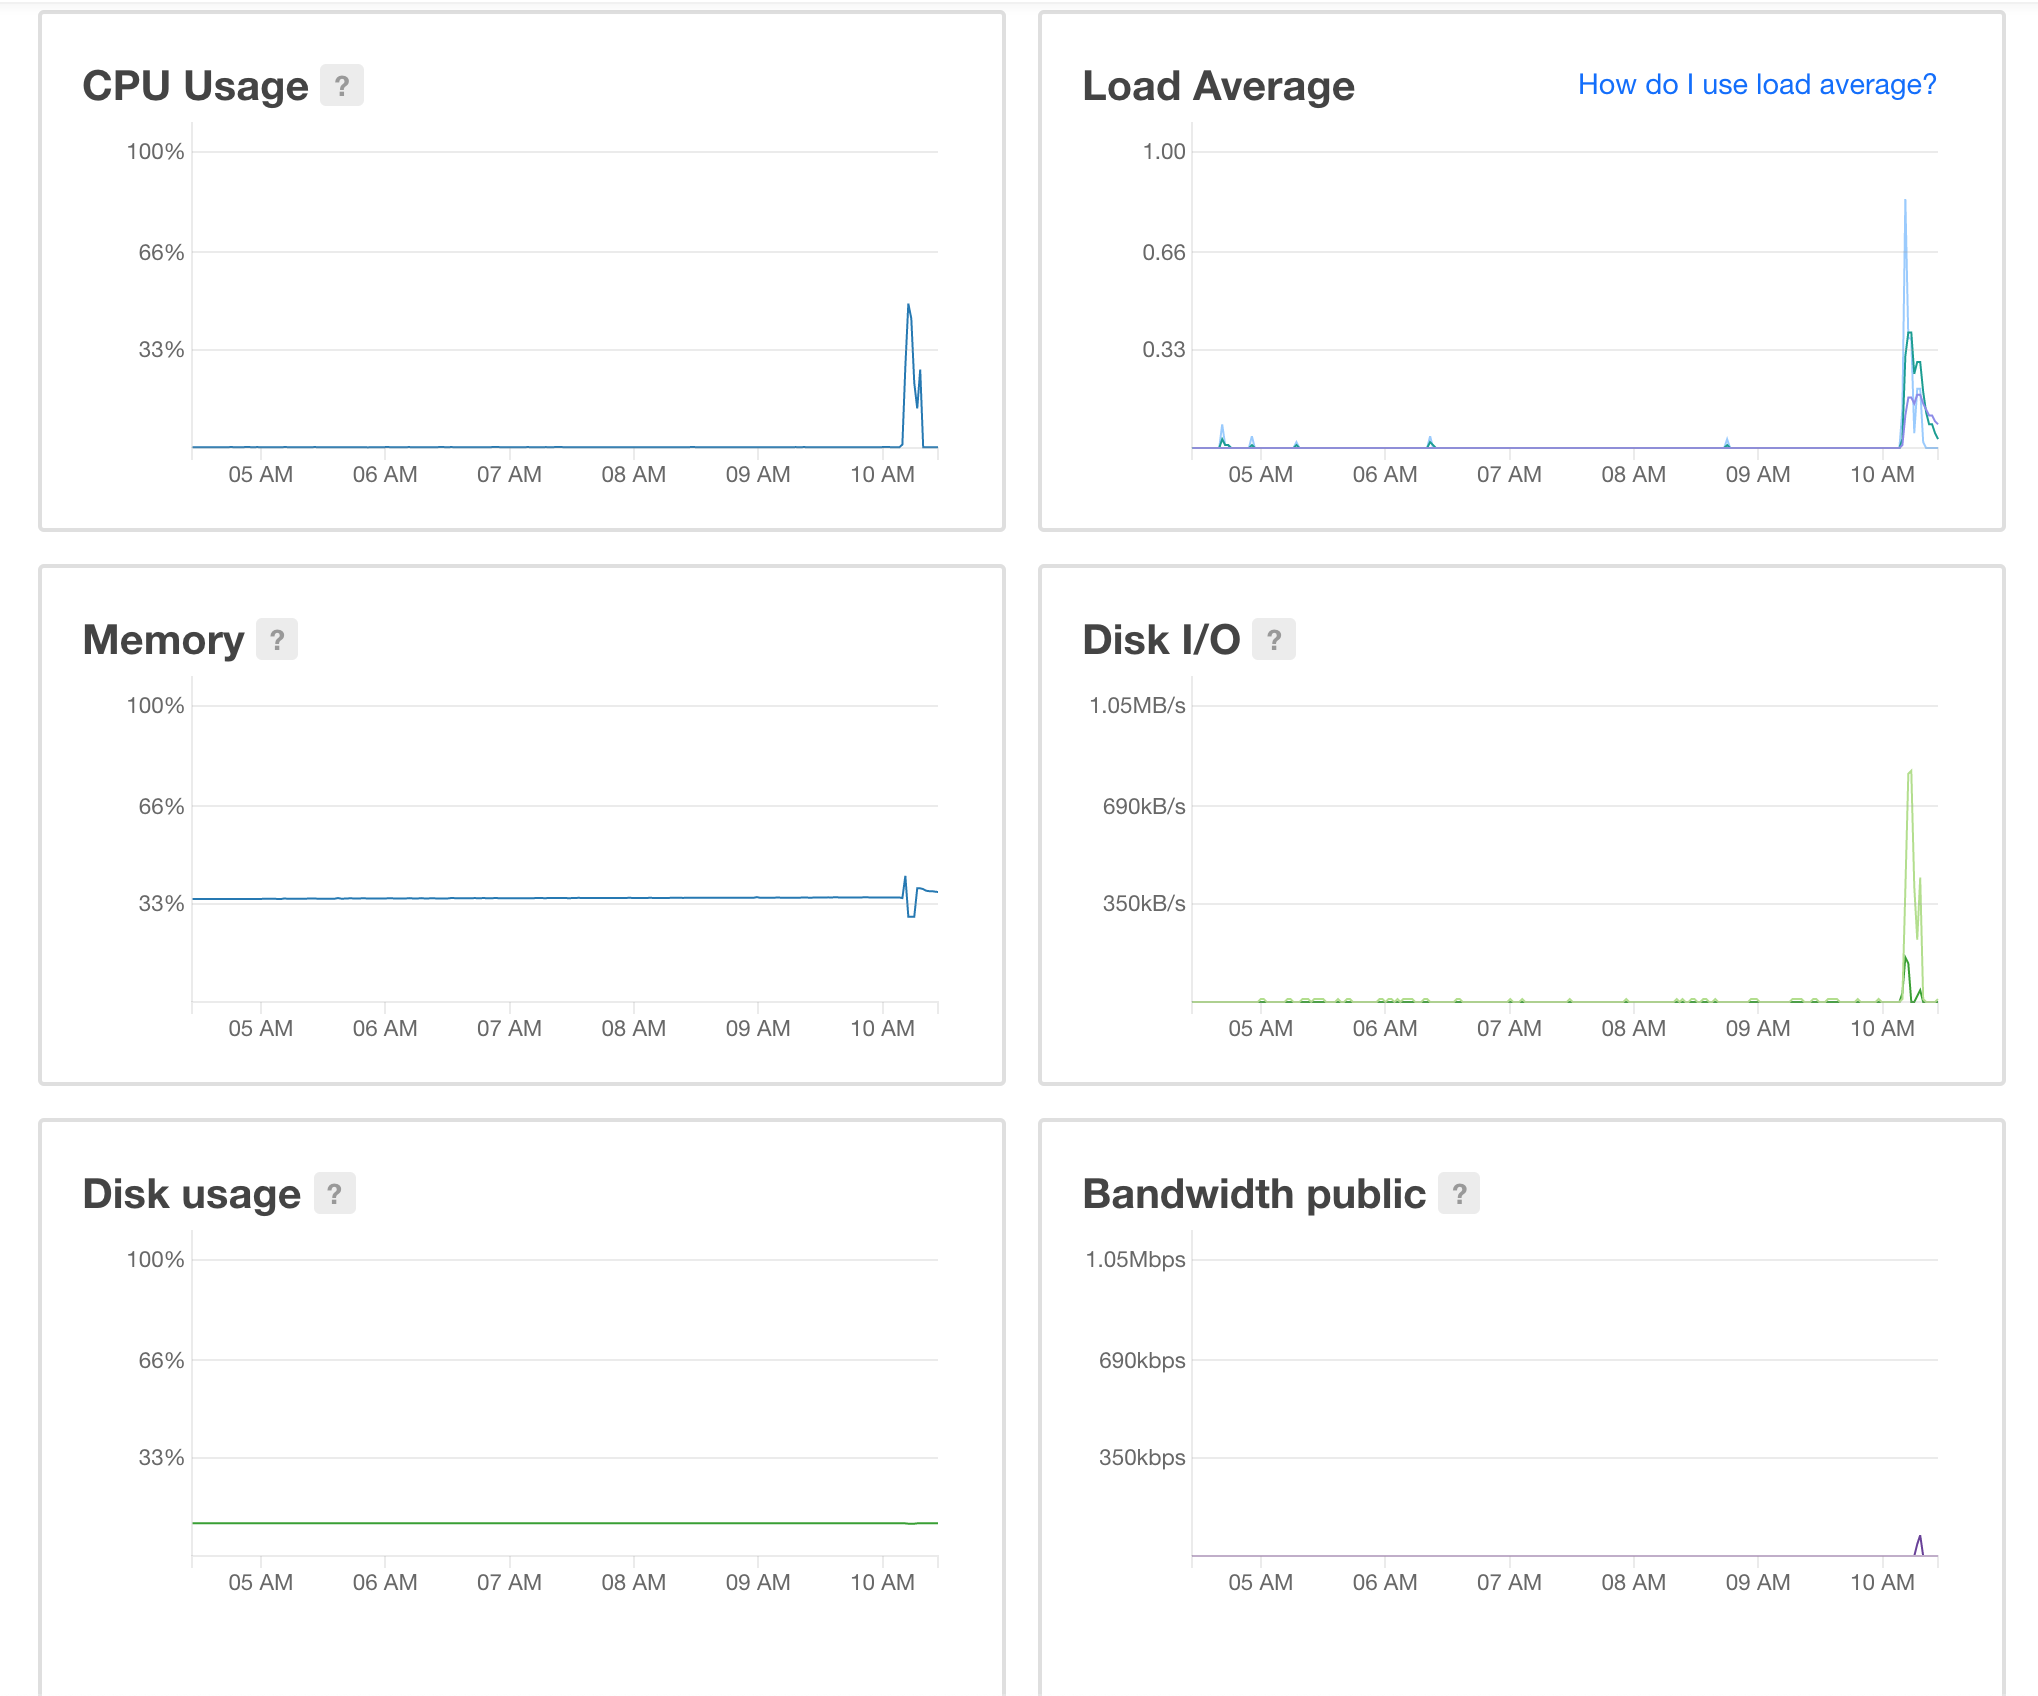This screenshot has width=2038, height=1696.
Task: Open the Disk I/O help tooltip
Action: (1274, 639)
